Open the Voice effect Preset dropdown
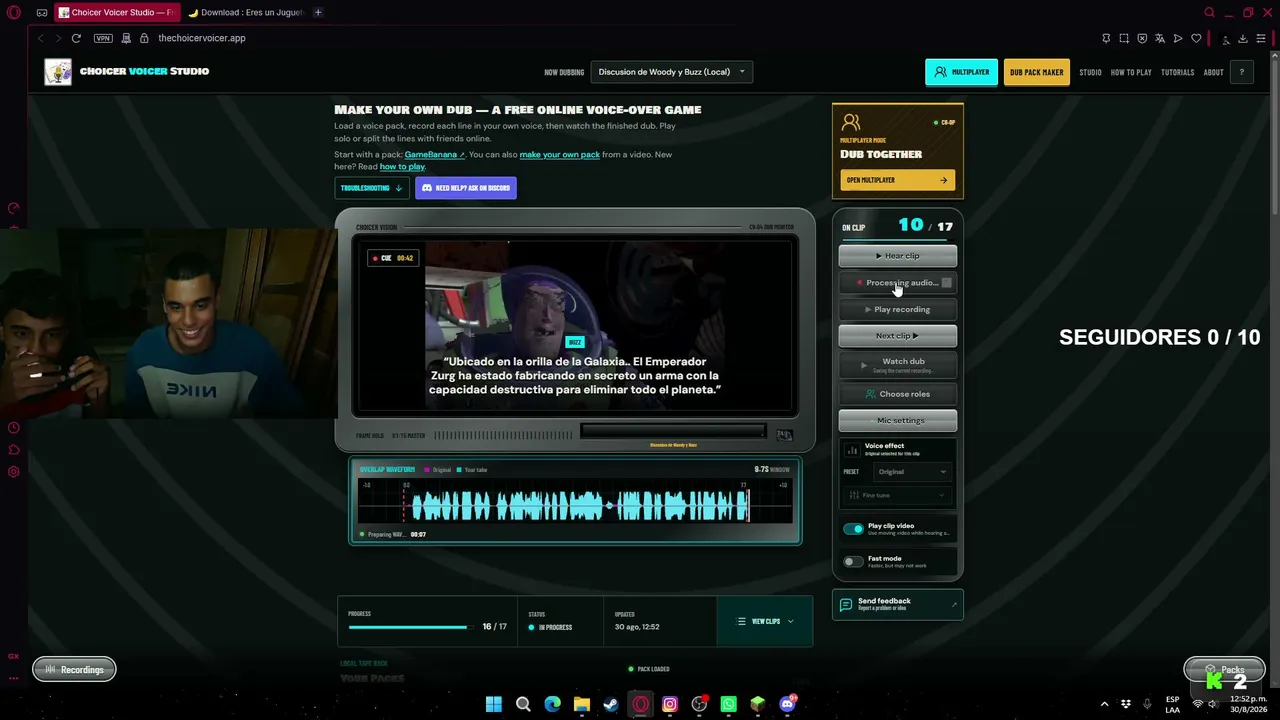Image resolution: width=1280 pixels, height=720 pixels. click(x=911, y=472)
